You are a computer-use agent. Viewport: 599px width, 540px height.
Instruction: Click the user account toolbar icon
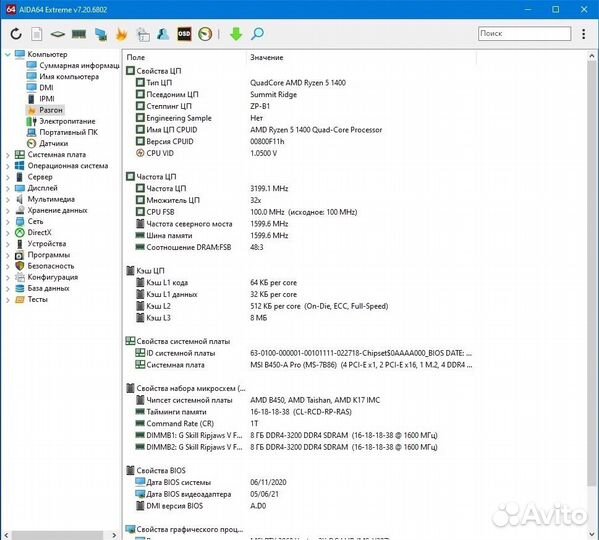coord(163,34)
